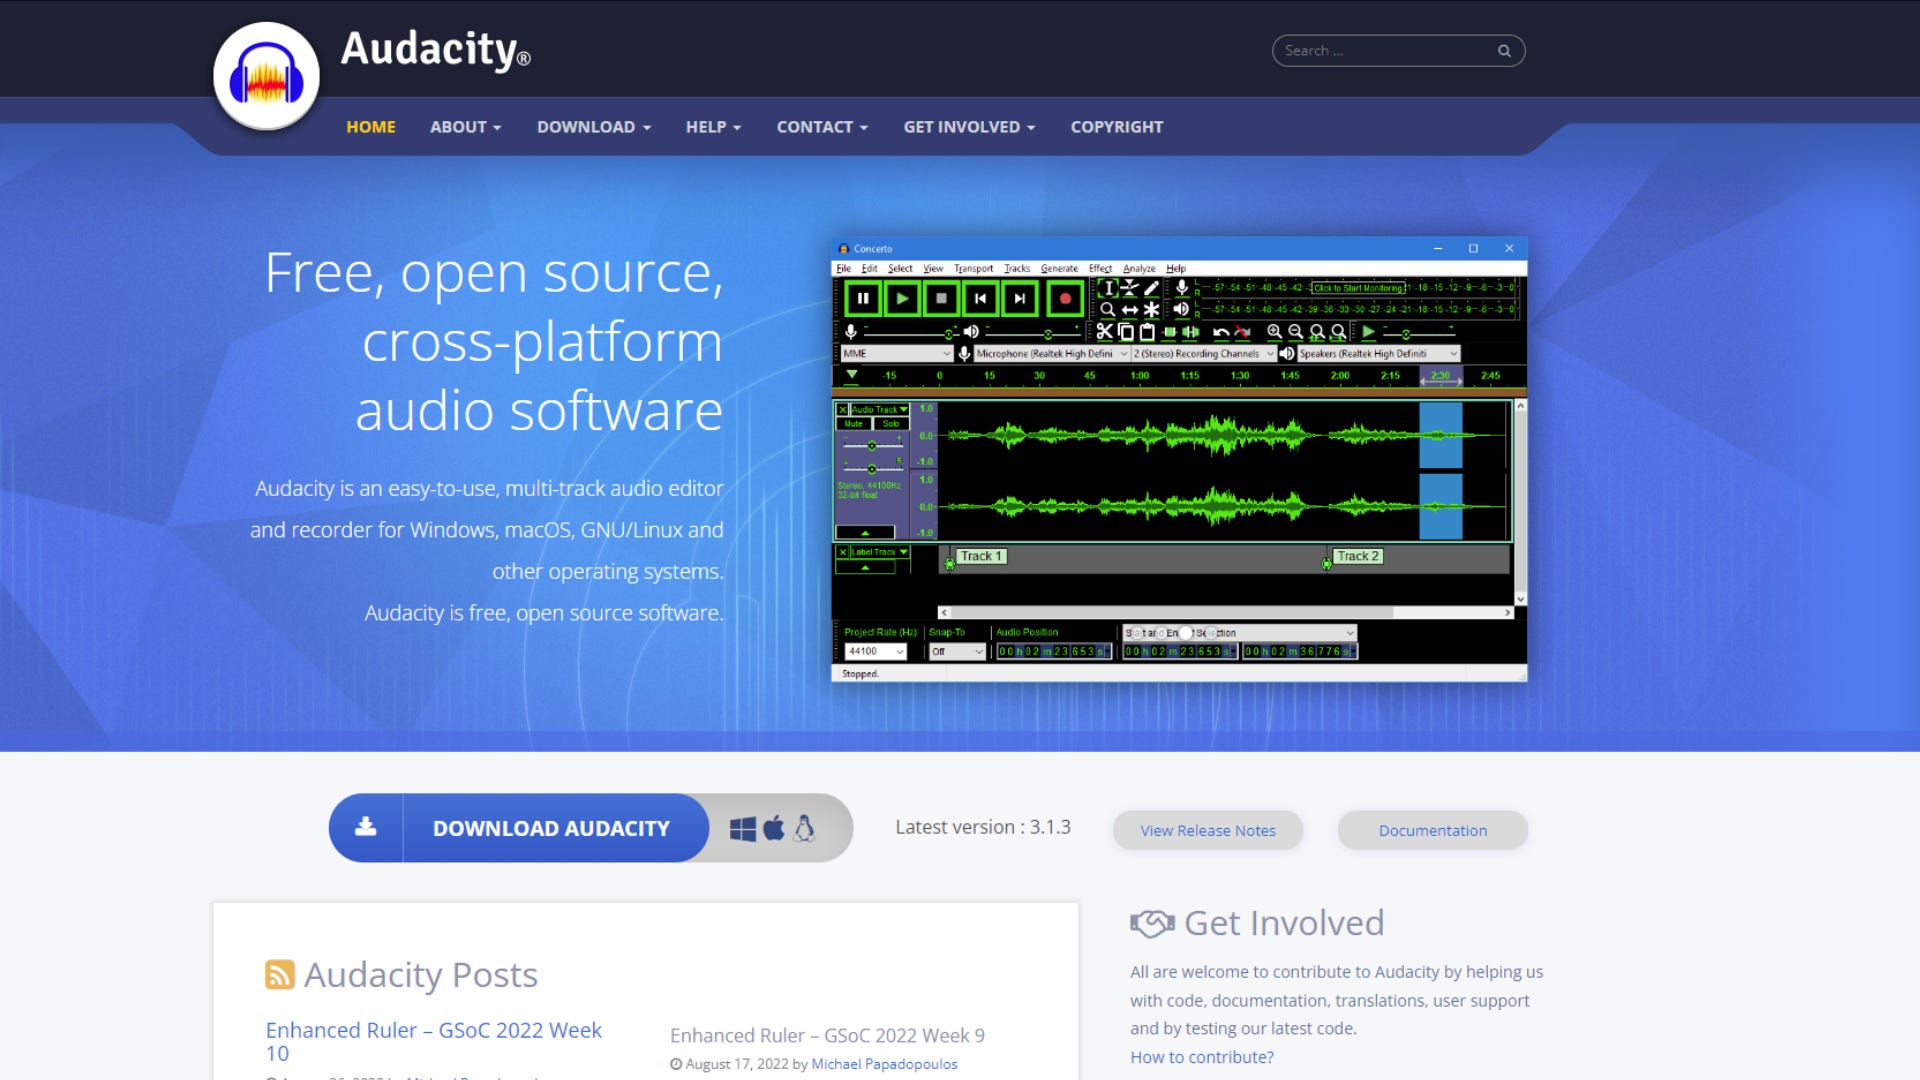Click the Apple logo icon

pyautogui.click(x=774, y=828)
